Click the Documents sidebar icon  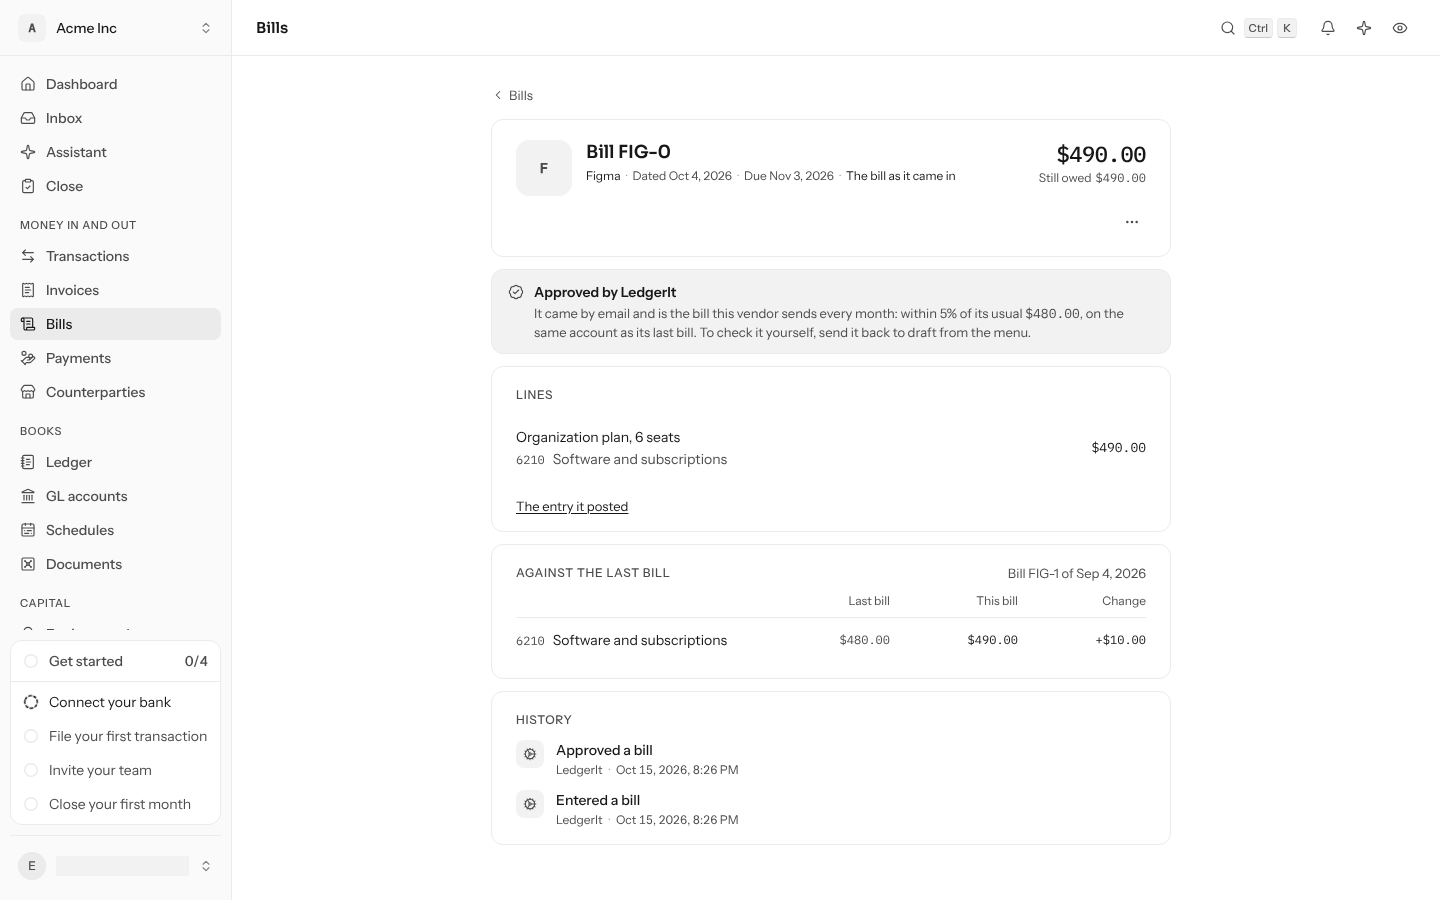28,564
